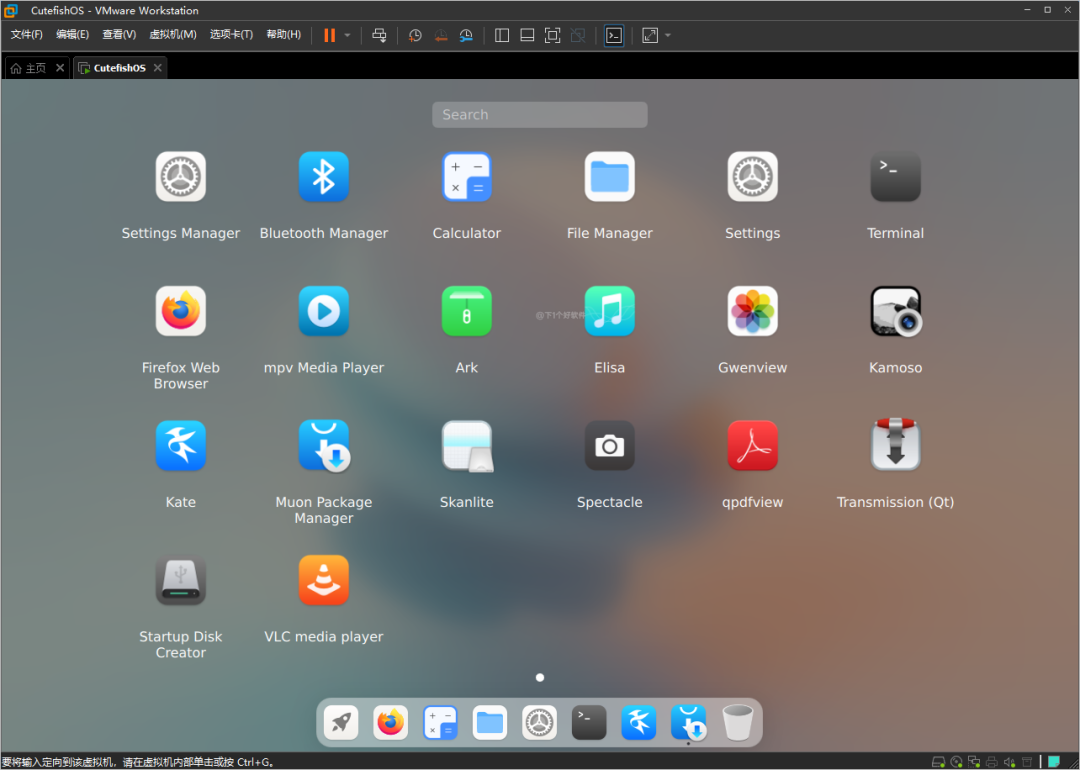Click the launcher Search field

tap(539, 114)
